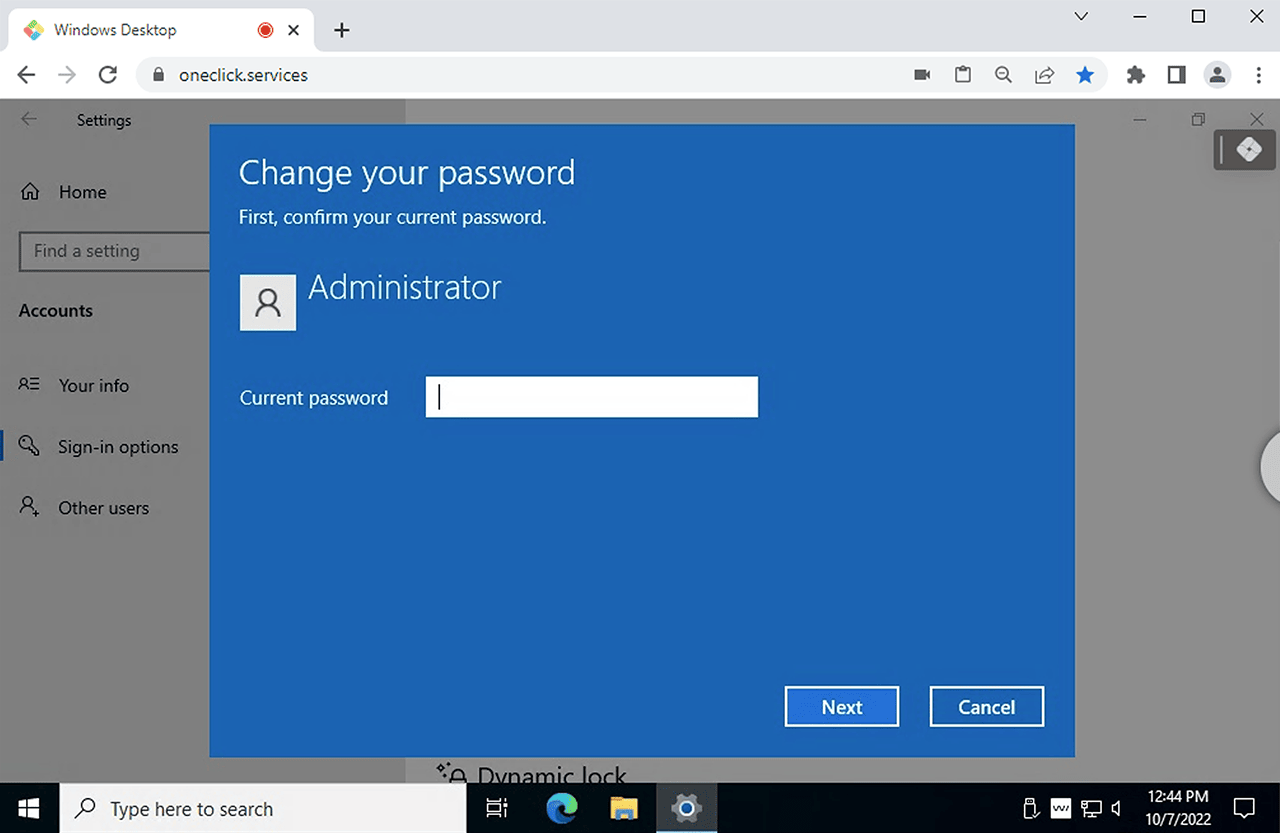Screen dimensions: 1280x833
Task: Reload the oneclick.services page
Action: point(108,75)
